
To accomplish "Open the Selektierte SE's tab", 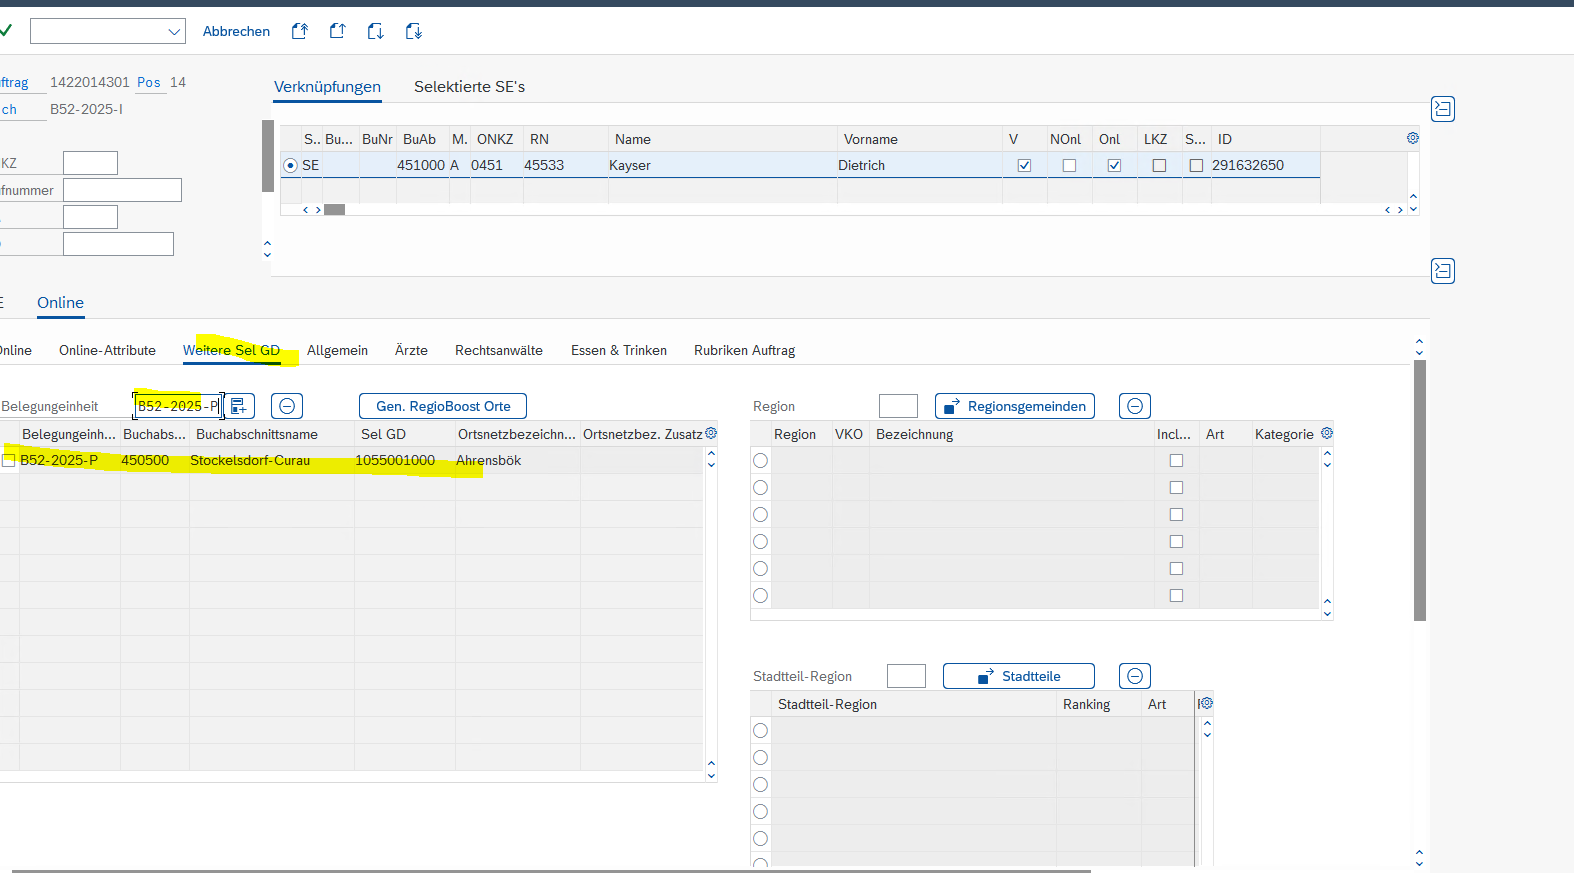I will pos(469,87).
